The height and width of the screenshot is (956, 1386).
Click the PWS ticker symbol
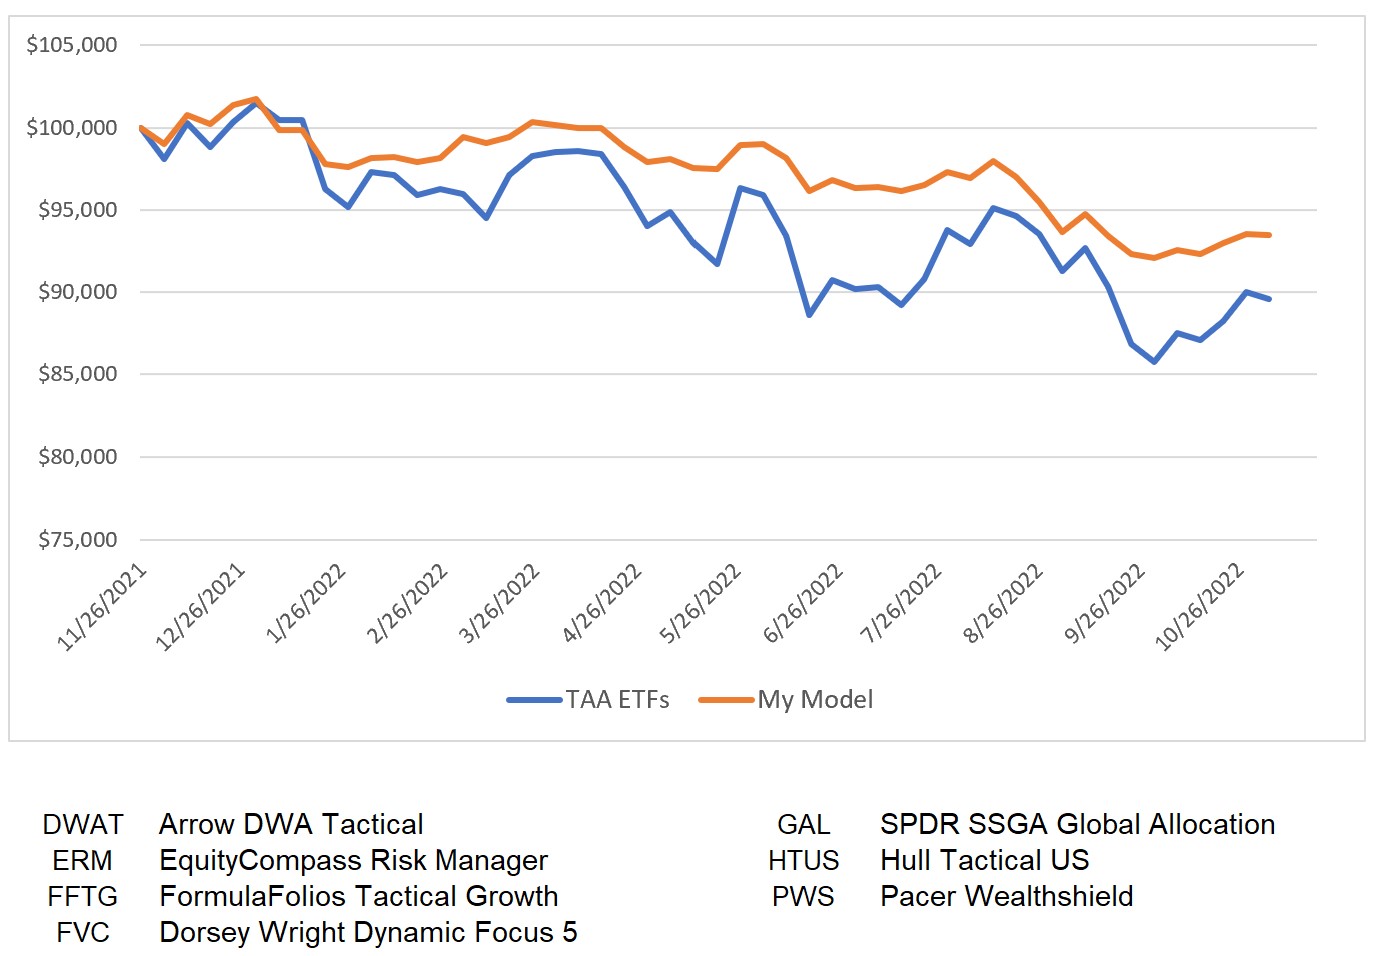click(803, 897)
